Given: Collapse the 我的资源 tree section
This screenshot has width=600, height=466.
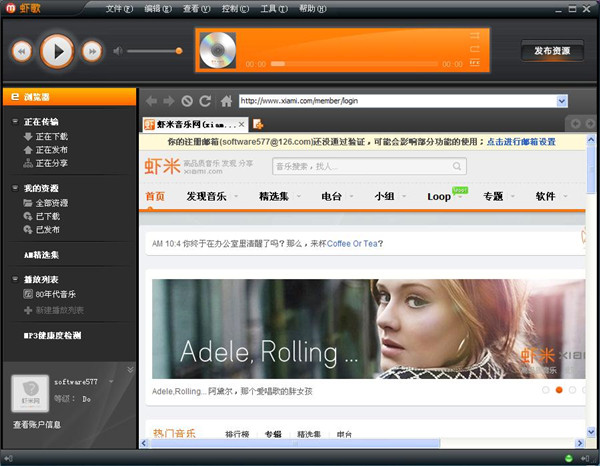Looking at the screenshot, I should 15,188.
